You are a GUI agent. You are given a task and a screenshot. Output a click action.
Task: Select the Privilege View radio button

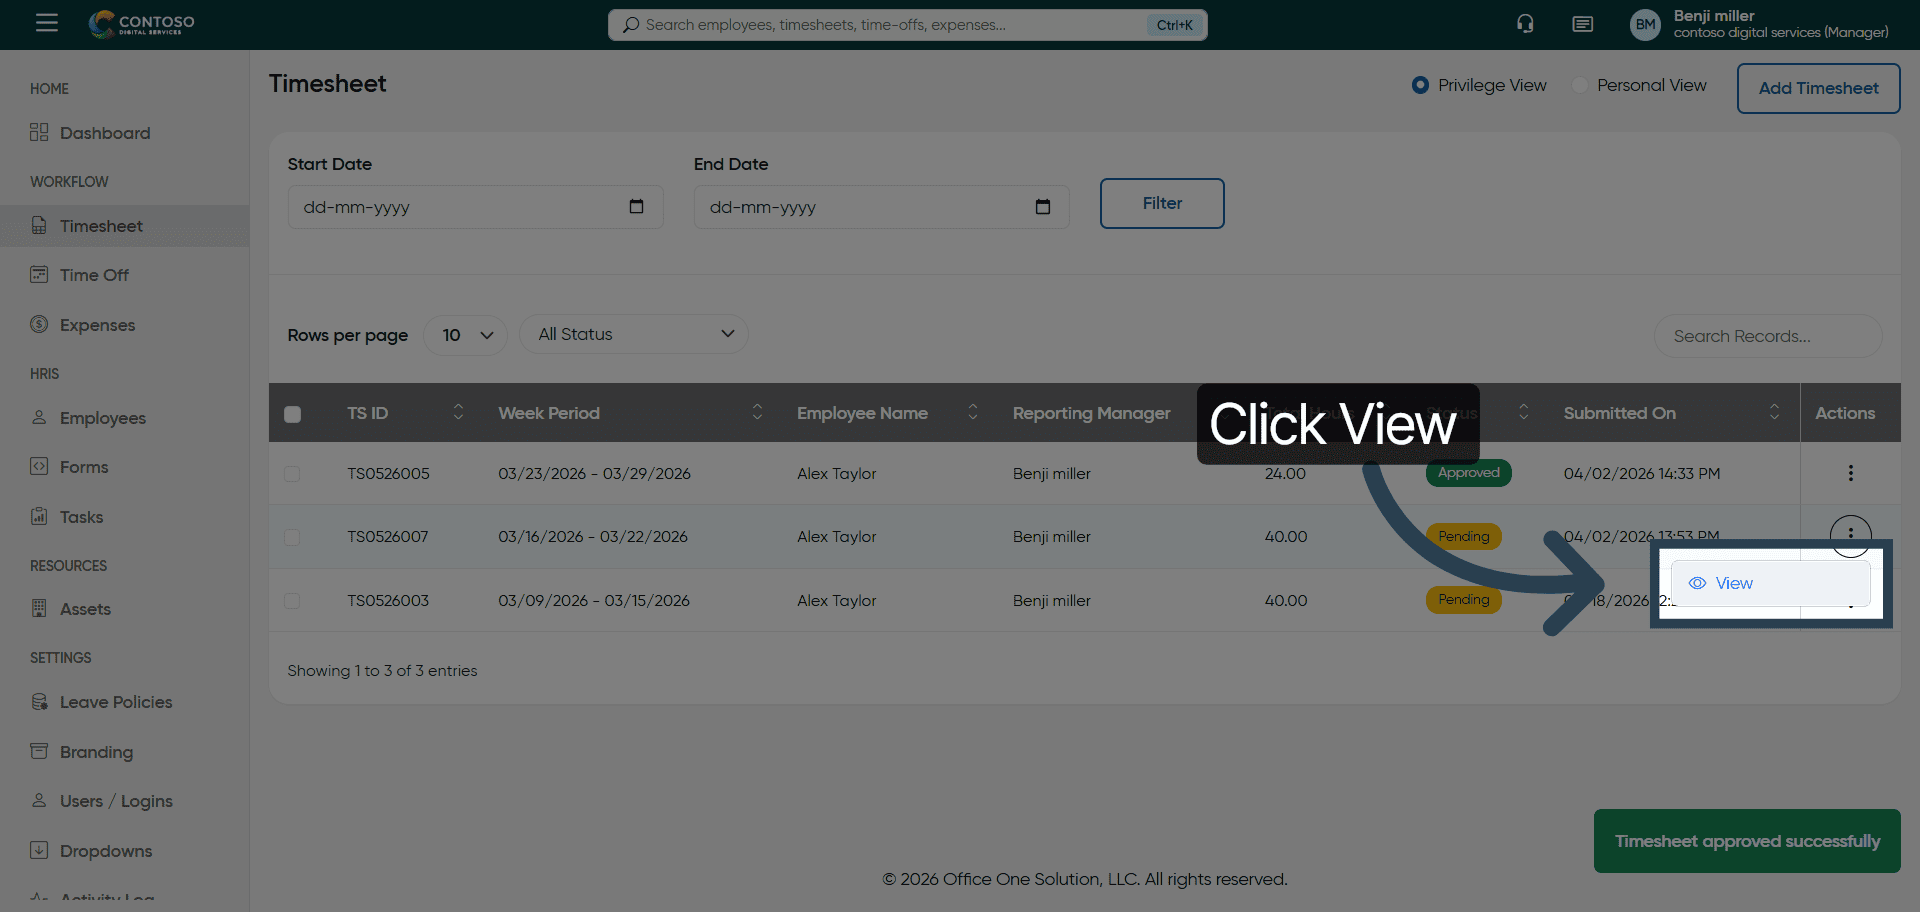pos(1420,85)
